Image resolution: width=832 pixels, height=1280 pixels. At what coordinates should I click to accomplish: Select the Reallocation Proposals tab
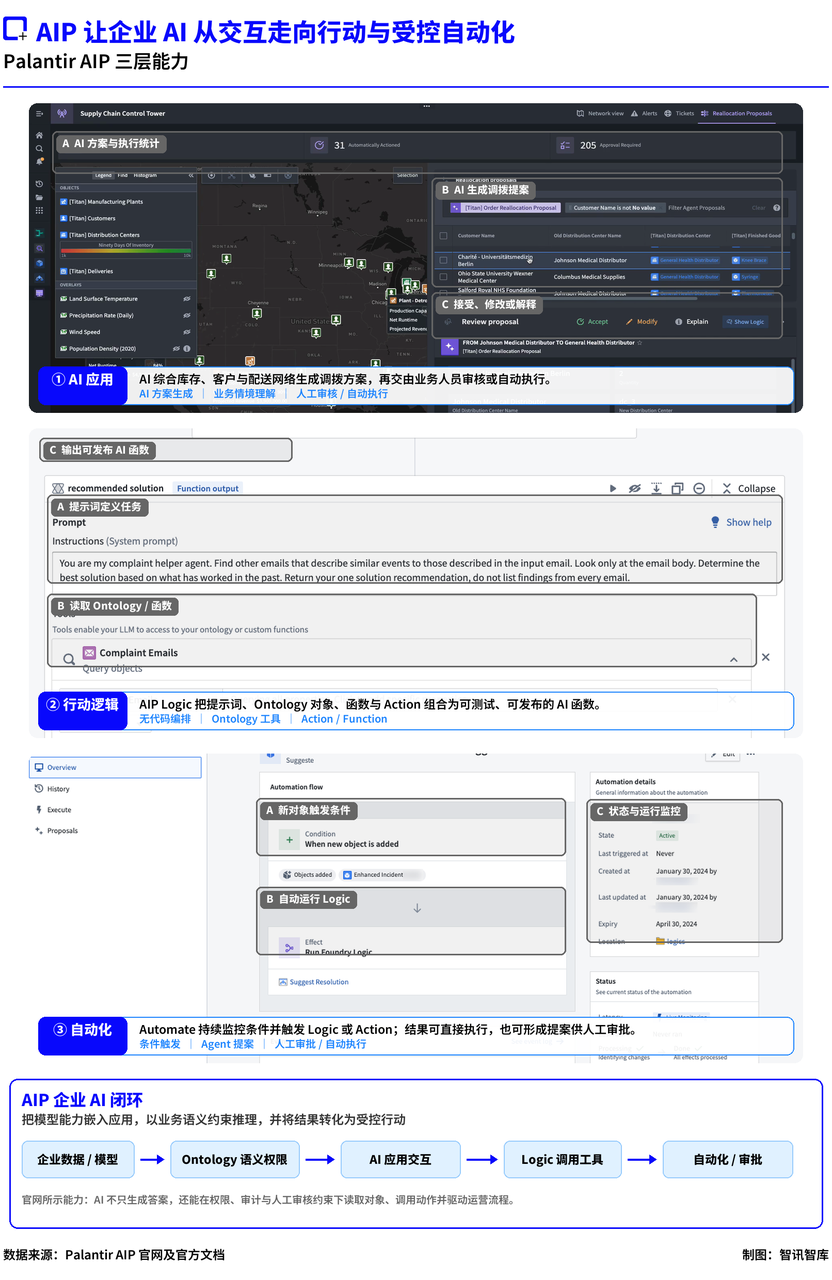(x=737, y=113)
